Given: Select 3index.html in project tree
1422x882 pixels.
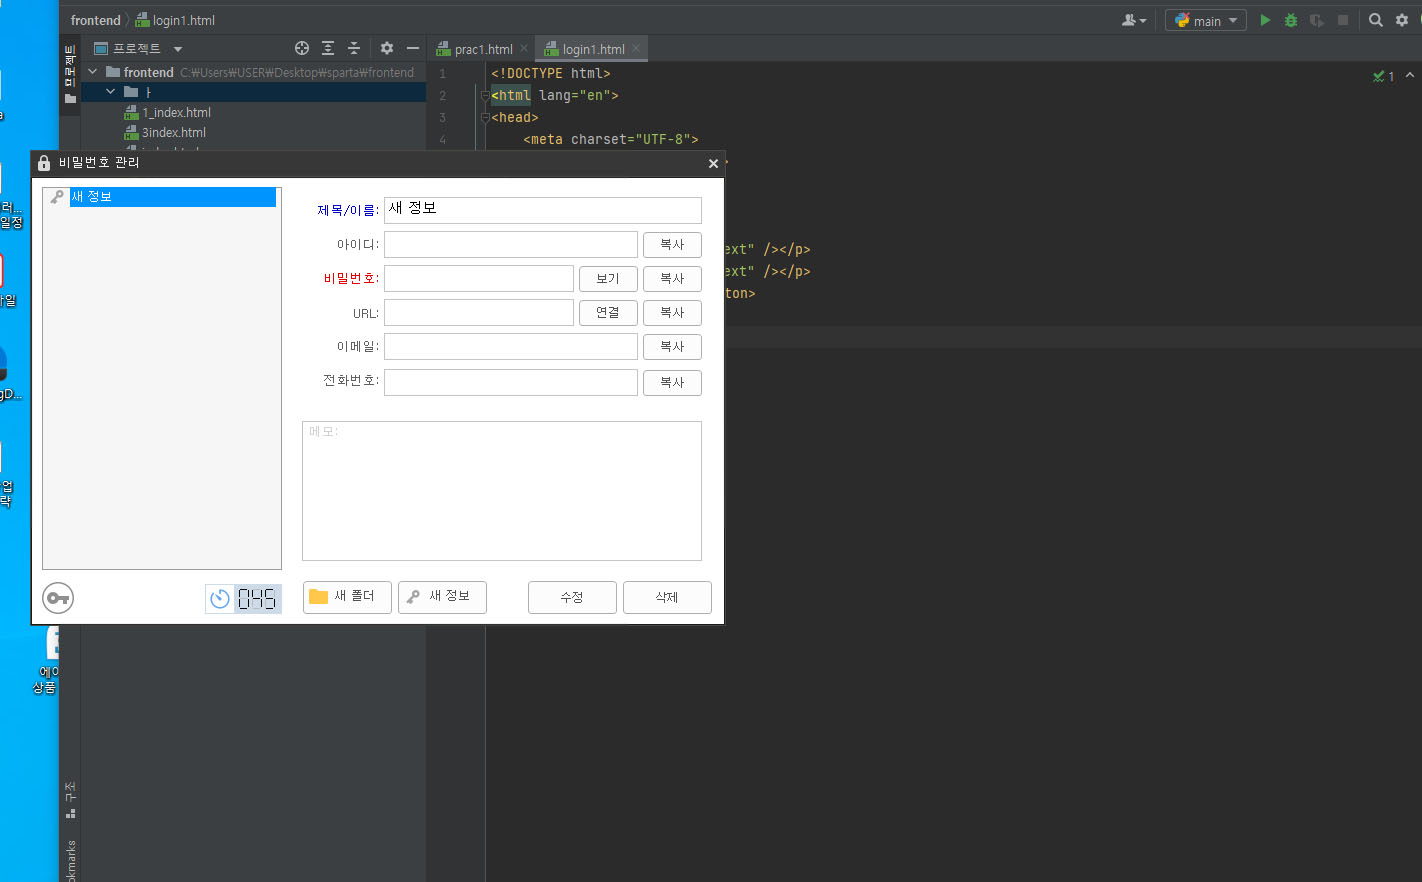Looking at the screenshot, I should [173, 132].
